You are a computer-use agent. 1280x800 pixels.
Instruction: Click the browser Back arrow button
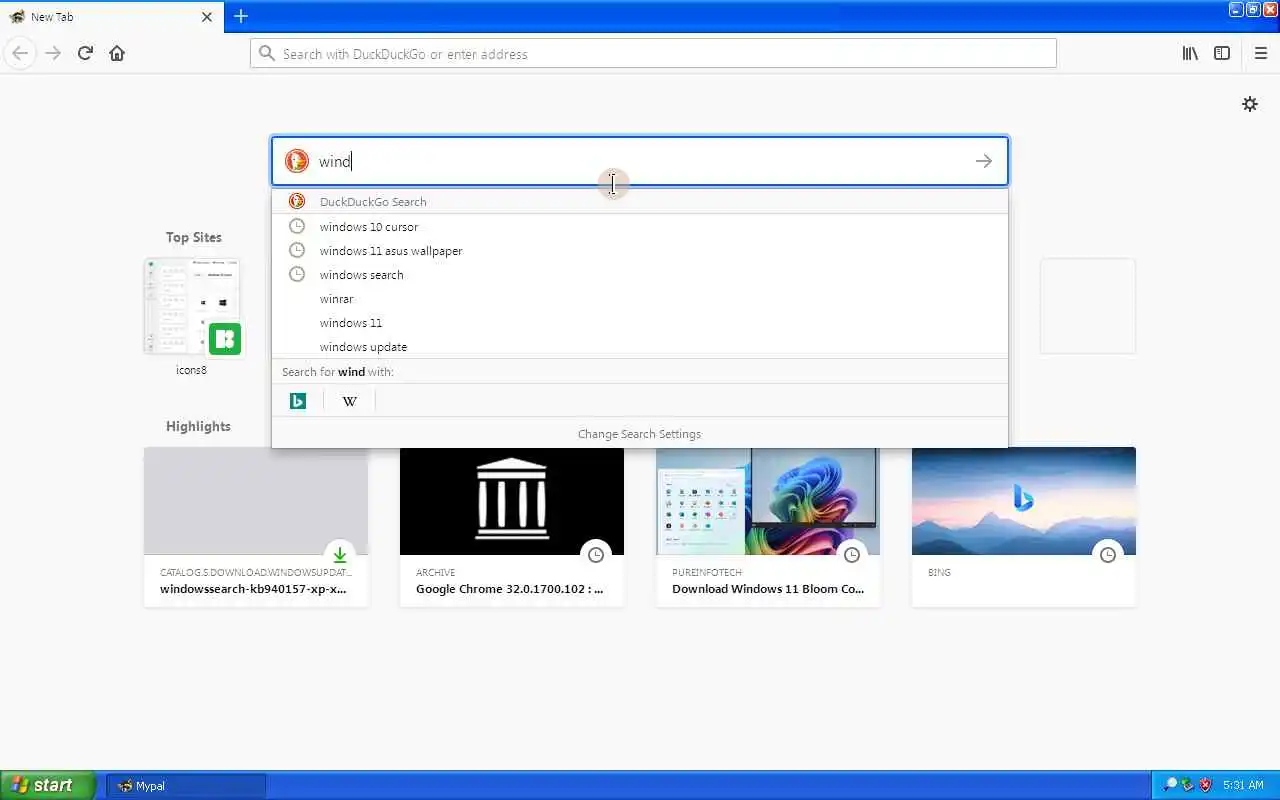coord(20,53)
